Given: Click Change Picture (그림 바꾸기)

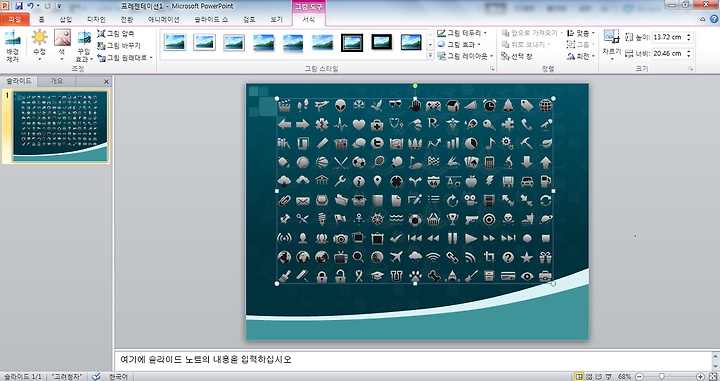Looking at the screenshot, I should 119,45.
